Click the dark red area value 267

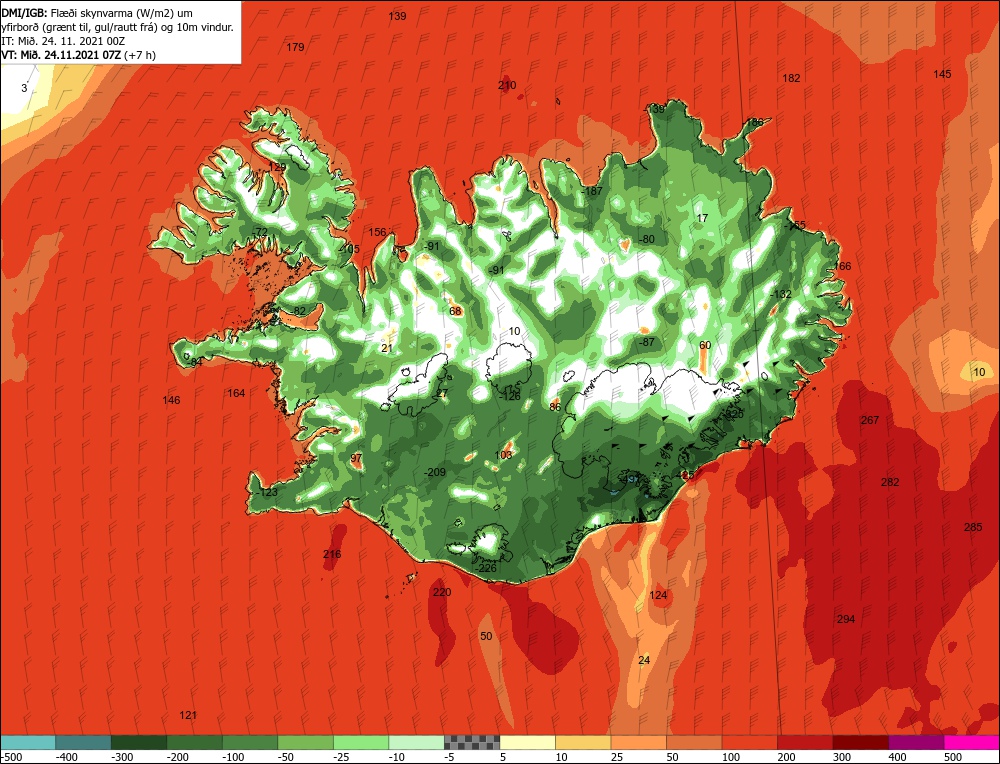tap(870, 420)
